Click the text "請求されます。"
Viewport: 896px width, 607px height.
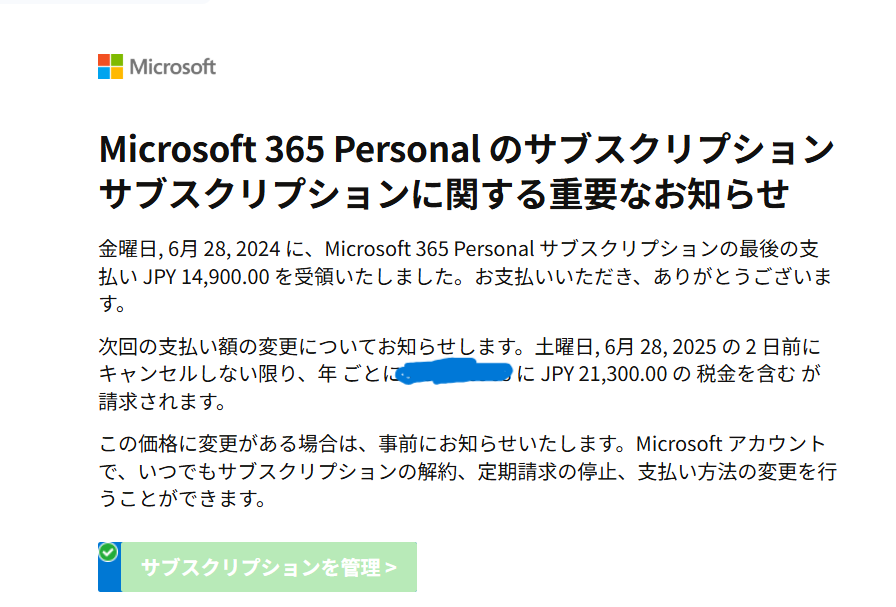coord(163,401)
